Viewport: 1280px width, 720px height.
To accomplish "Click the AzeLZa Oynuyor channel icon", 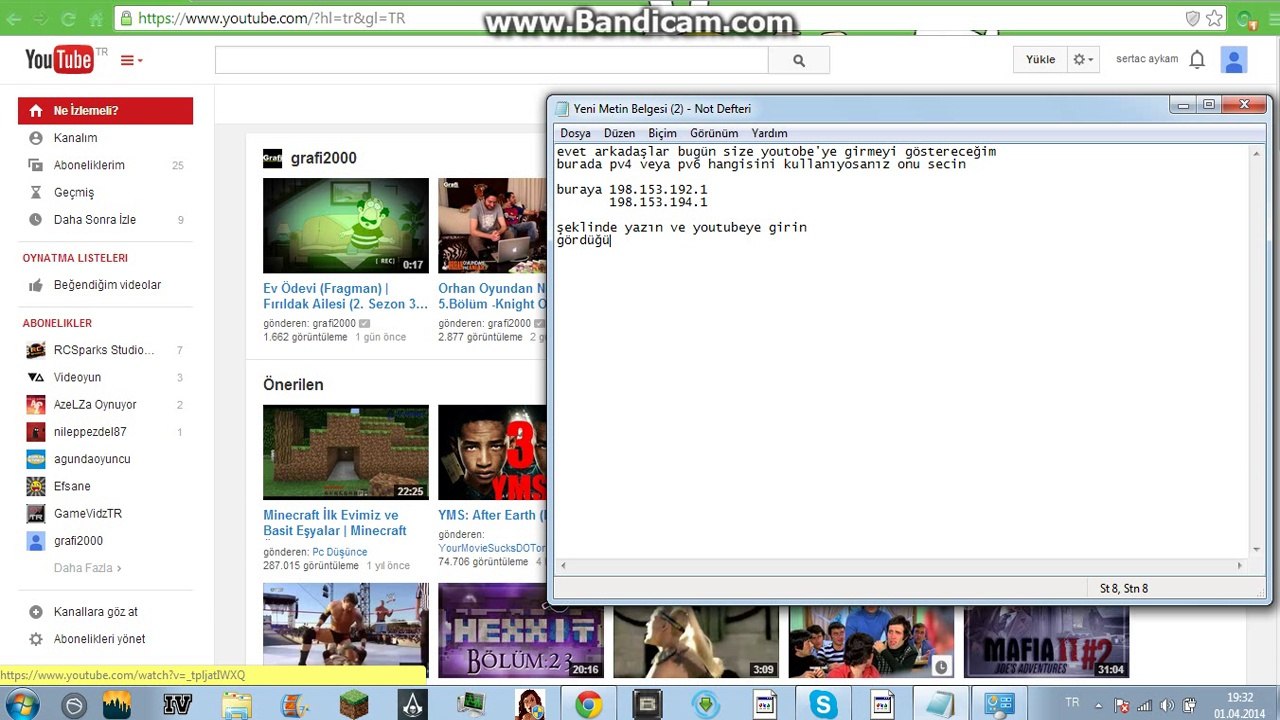I will [36, 405].
